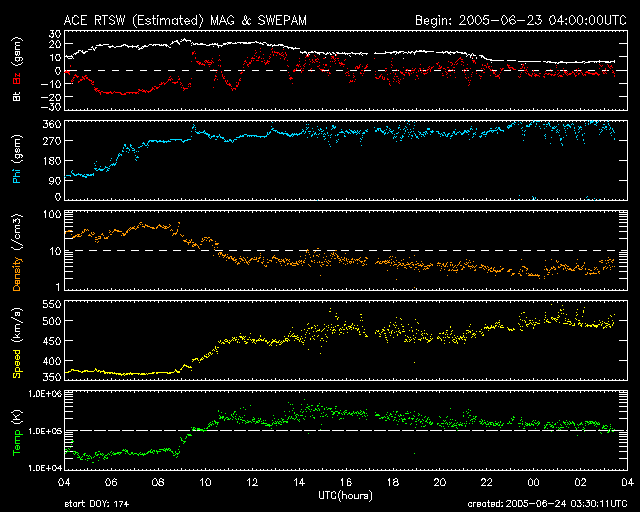Click the 'start DOY: 174' text
Image resolution: width=640 pixels, height=512 pixels.
[97, 504]
